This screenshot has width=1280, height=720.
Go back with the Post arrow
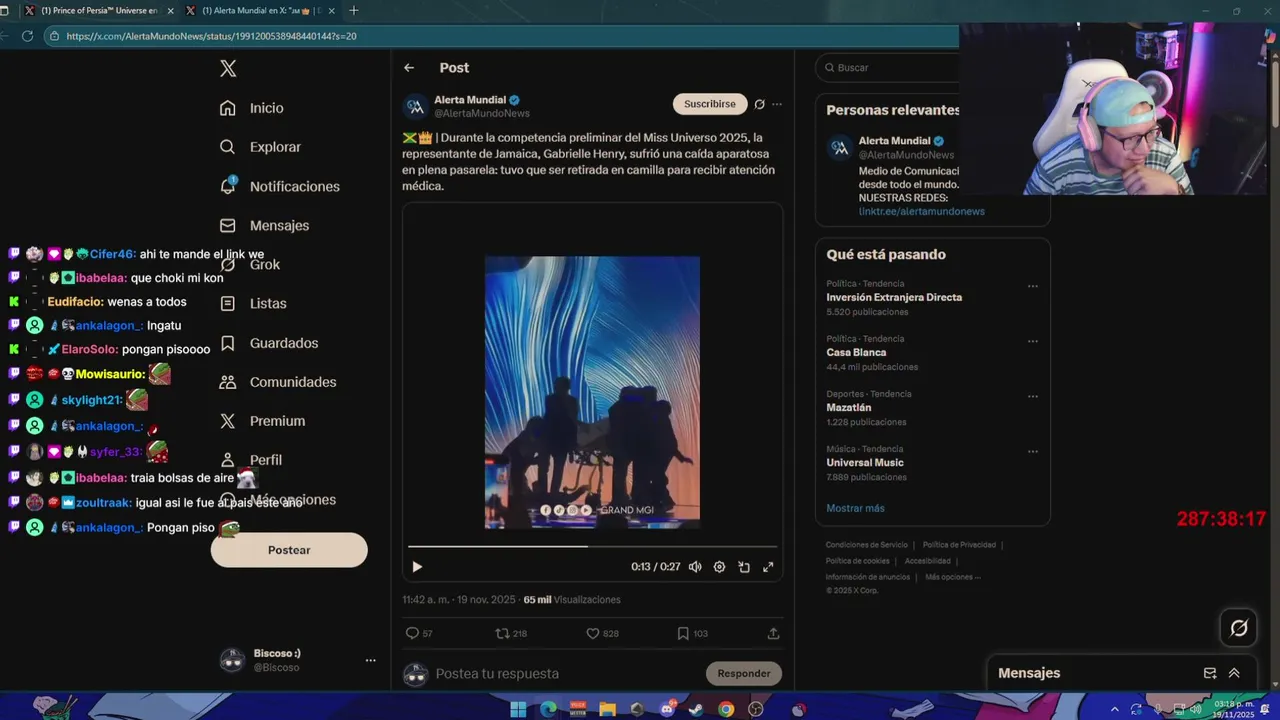pyautogui.click(x=409, y=68)
